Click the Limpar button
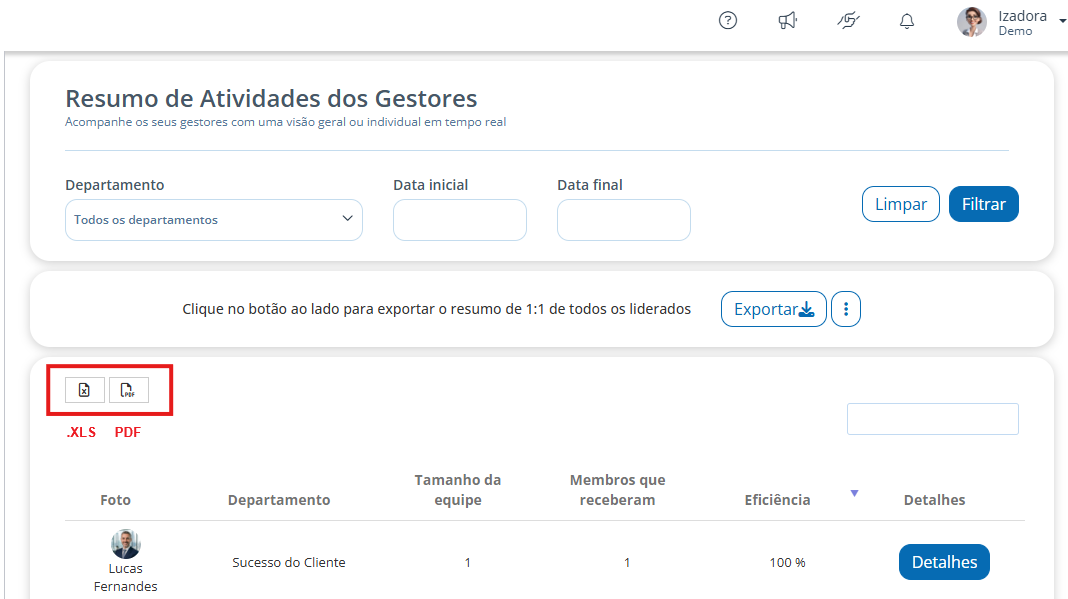Image resolution: width=1068 pixels, height=599 pixels. (x=900, y=204)
